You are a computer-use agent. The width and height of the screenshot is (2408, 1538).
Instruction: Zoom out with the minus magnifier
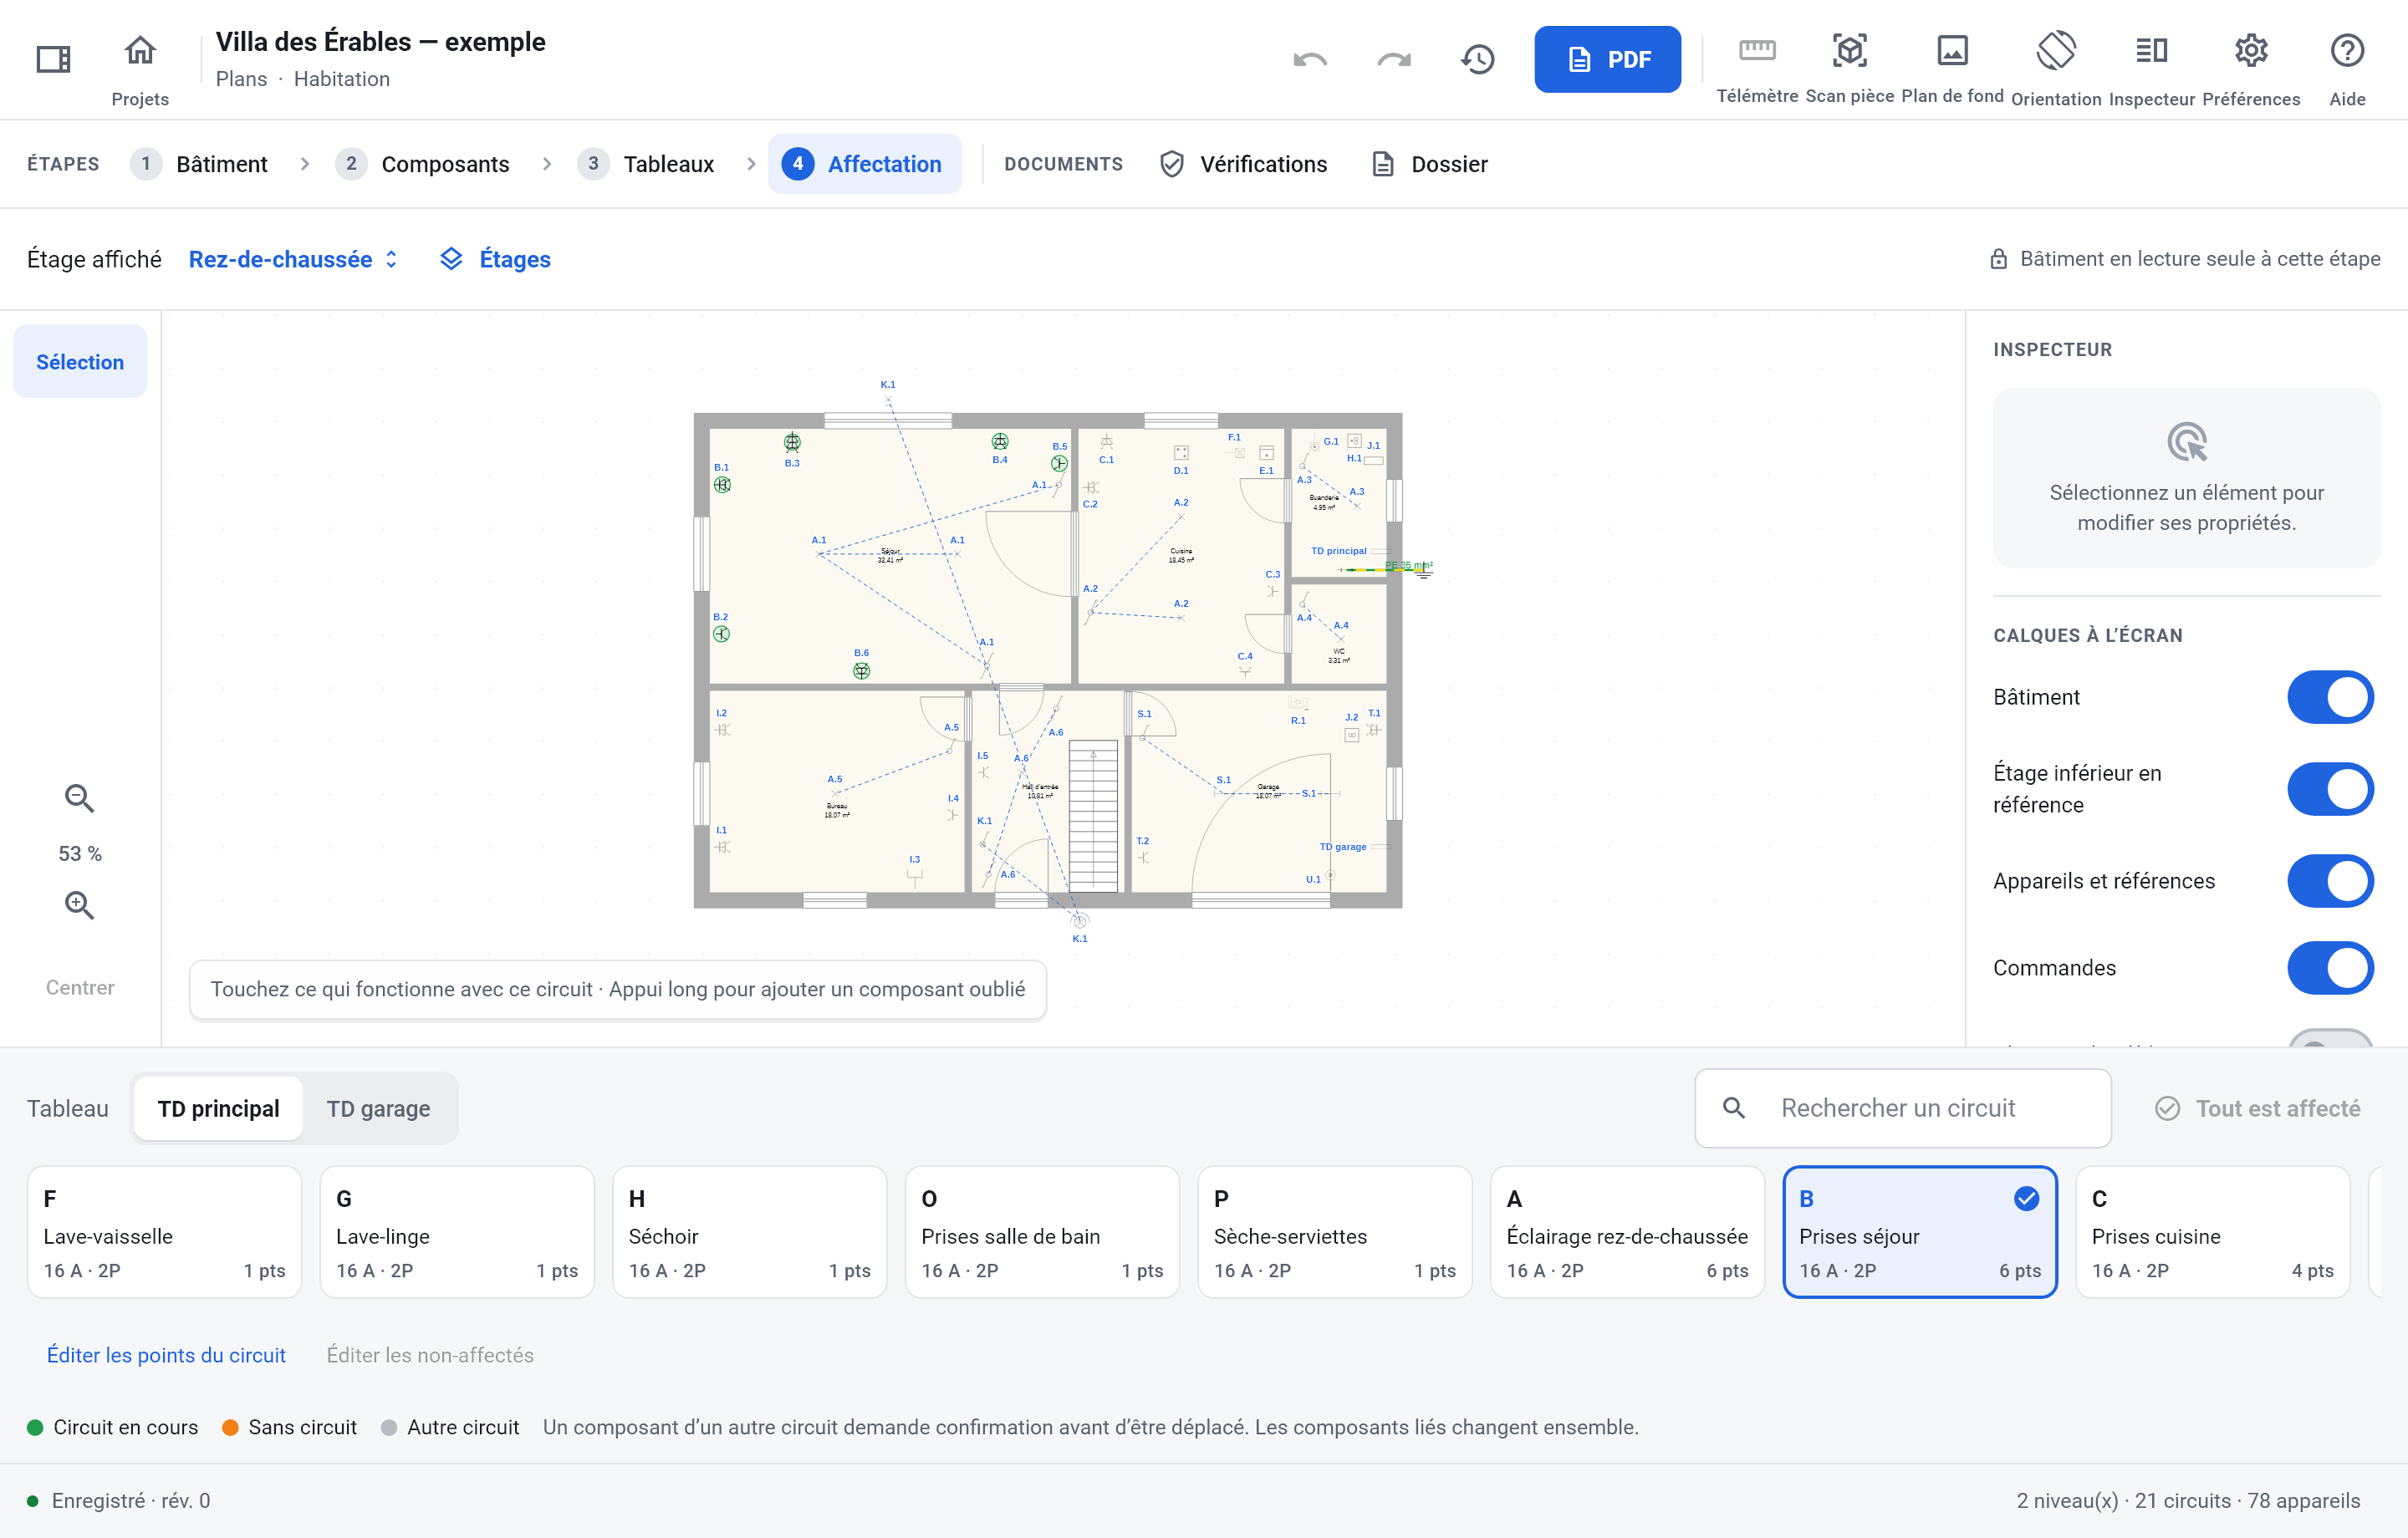[79, 798]
